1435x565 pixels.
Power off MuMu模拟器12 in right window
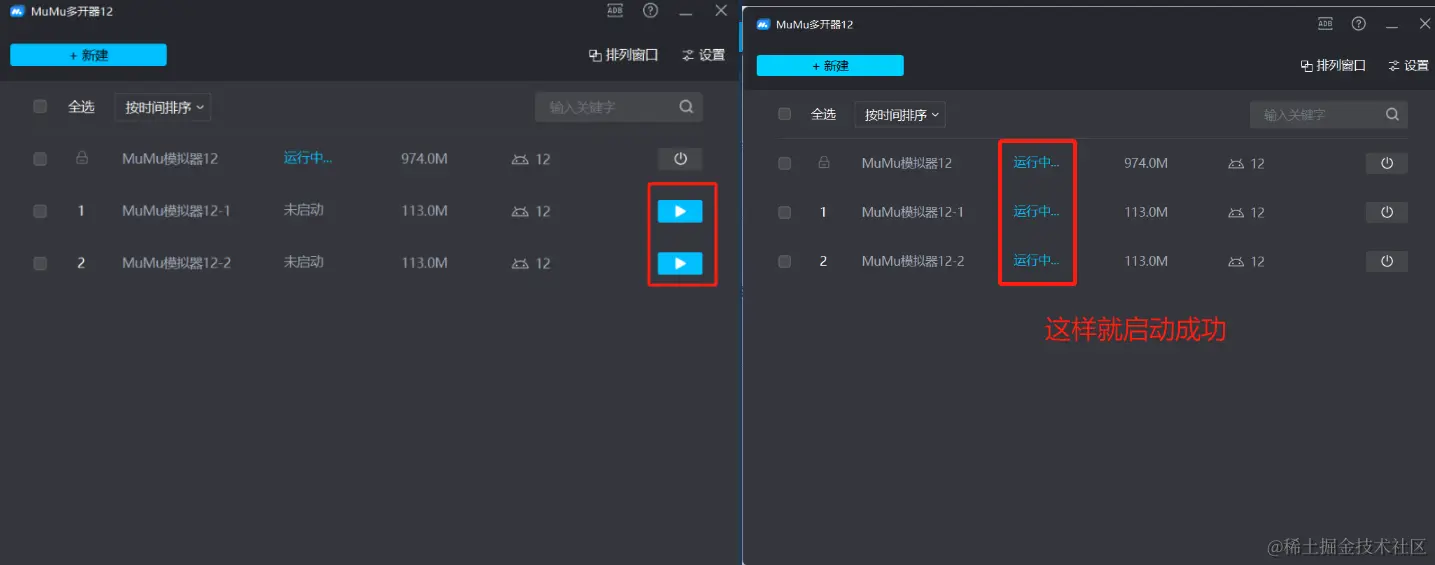click(1386, 163)
